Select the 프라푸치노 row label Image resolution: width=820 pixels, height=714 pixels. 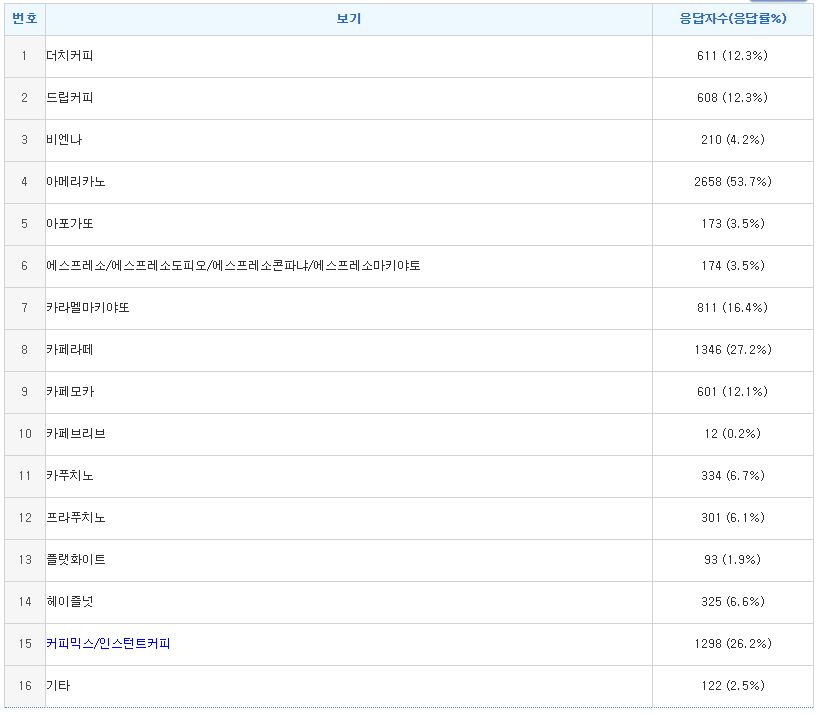coord(76,517)
